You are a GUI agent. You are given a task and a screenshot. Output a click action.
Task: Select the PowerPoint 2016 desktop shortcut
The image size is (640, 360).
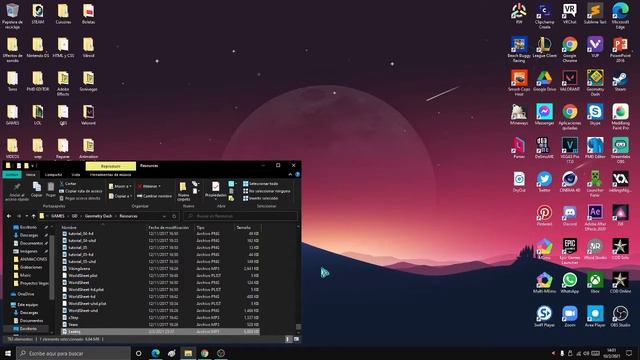(620, 49)
